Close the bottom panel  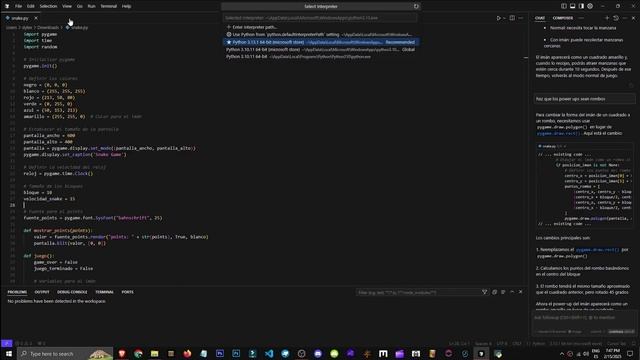520,292
